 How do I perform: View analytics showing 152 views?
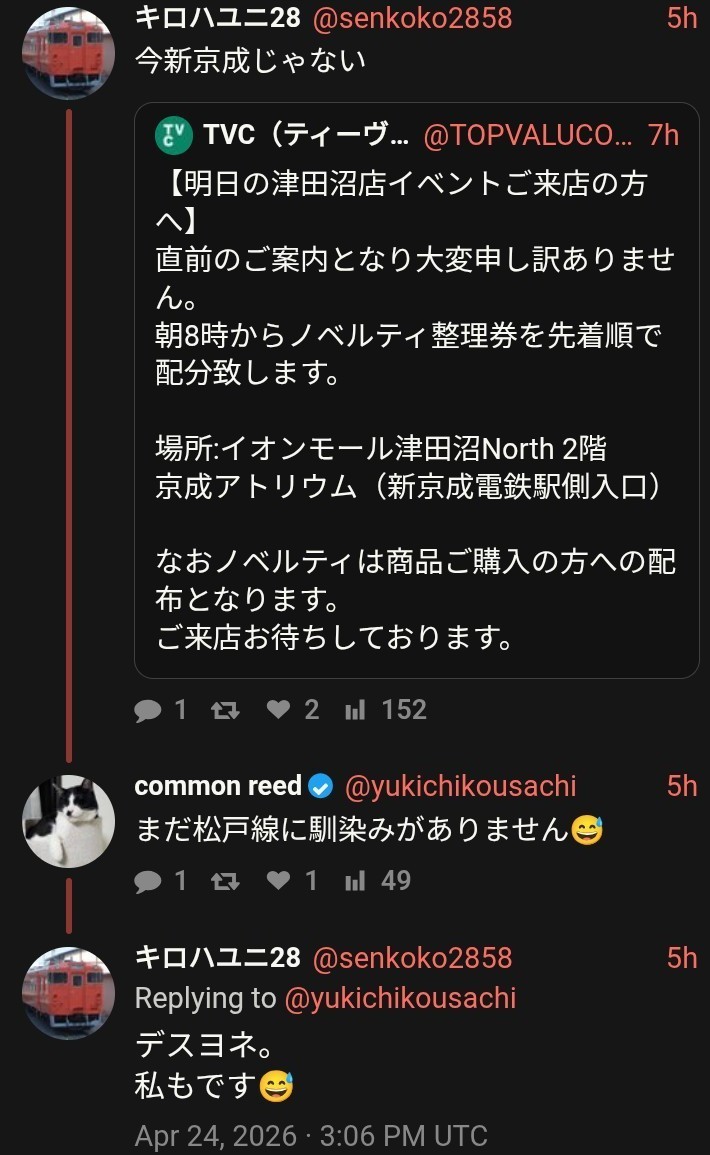(355, 710)
